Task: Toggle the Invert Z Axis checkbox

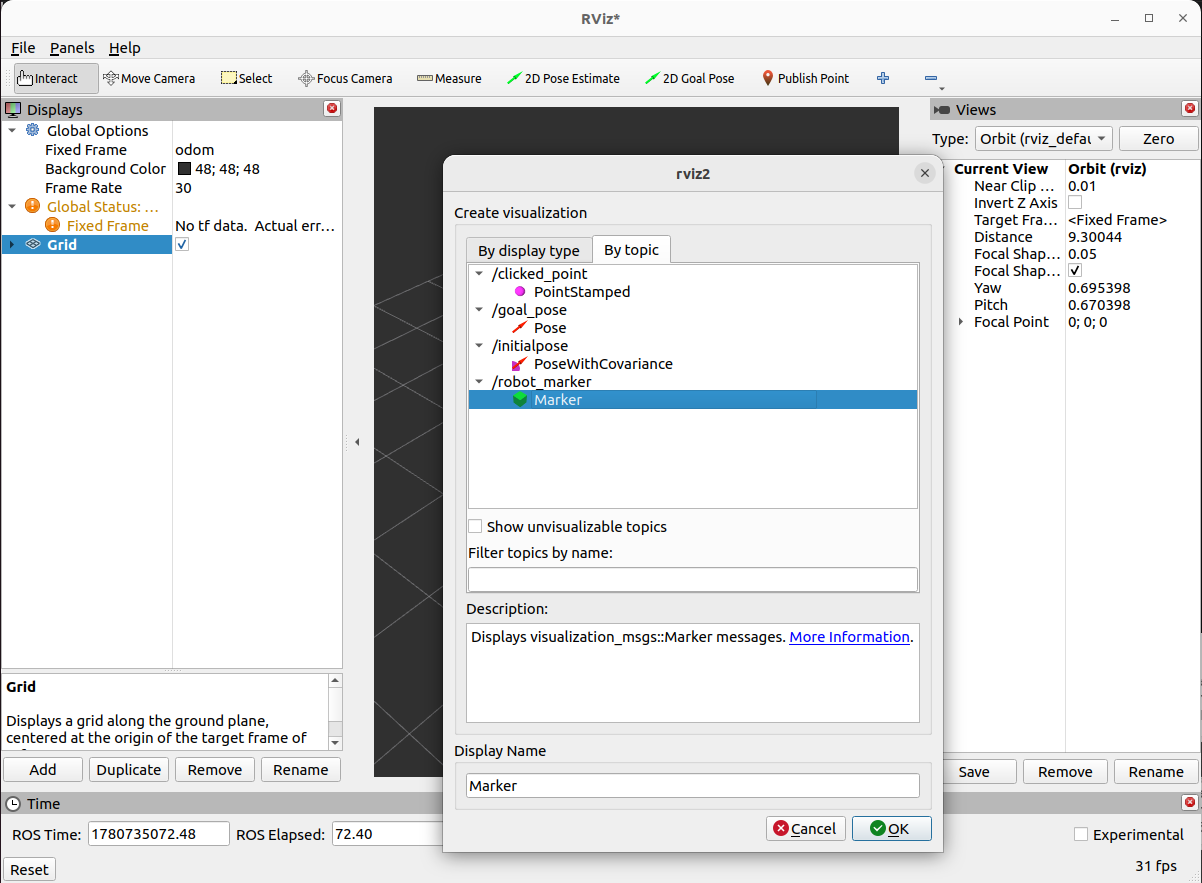Action: click(1075, 203)
